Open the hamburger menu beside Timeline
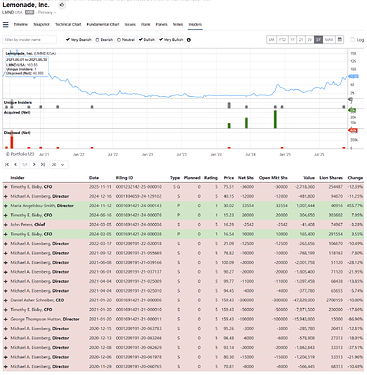The height and width of the screenshot is (375, 367). click(6, 25)
